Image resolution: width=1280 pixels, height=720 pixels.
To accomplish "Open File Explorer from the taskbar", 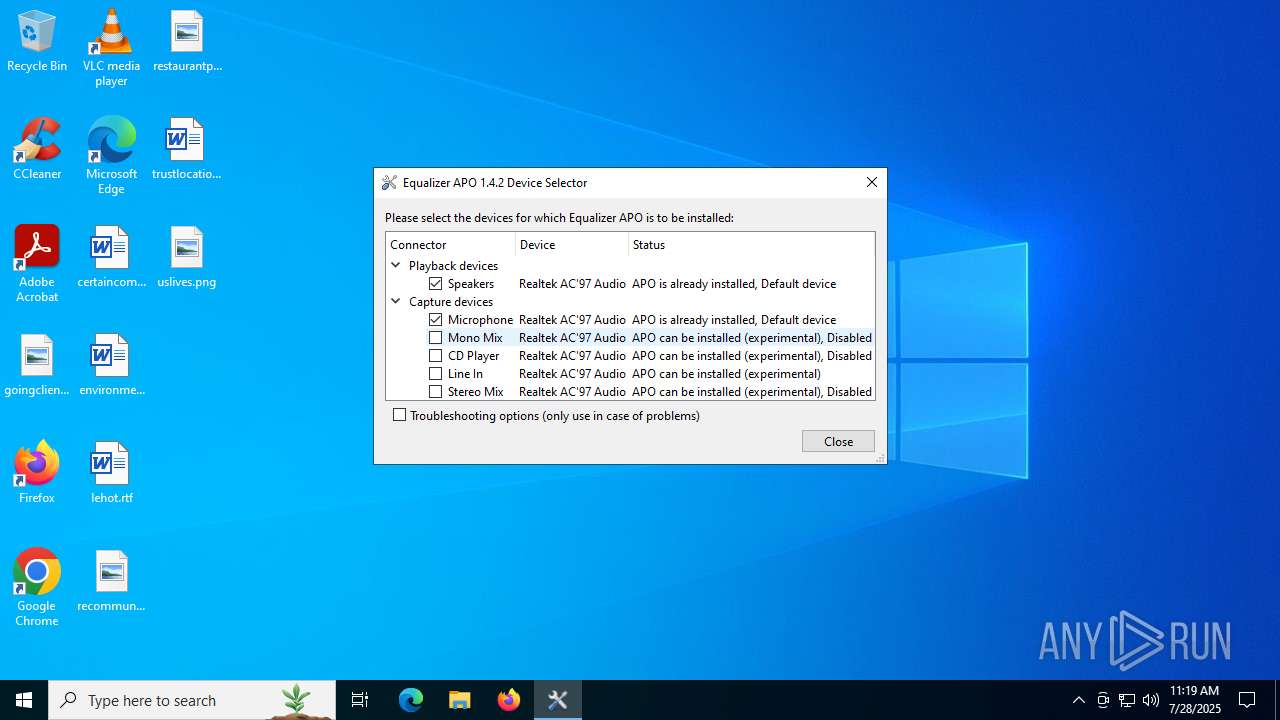I will point(460,700).
